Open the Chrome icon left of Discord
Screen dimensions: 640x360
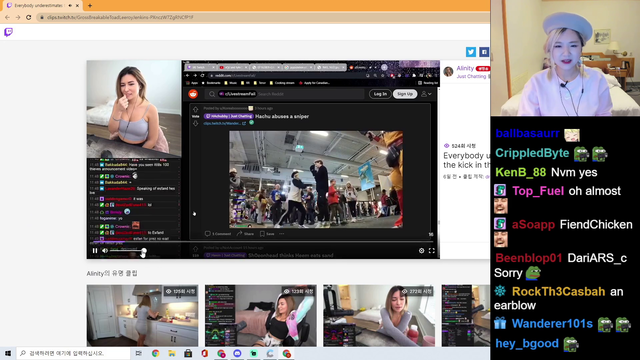pos(221,353)
